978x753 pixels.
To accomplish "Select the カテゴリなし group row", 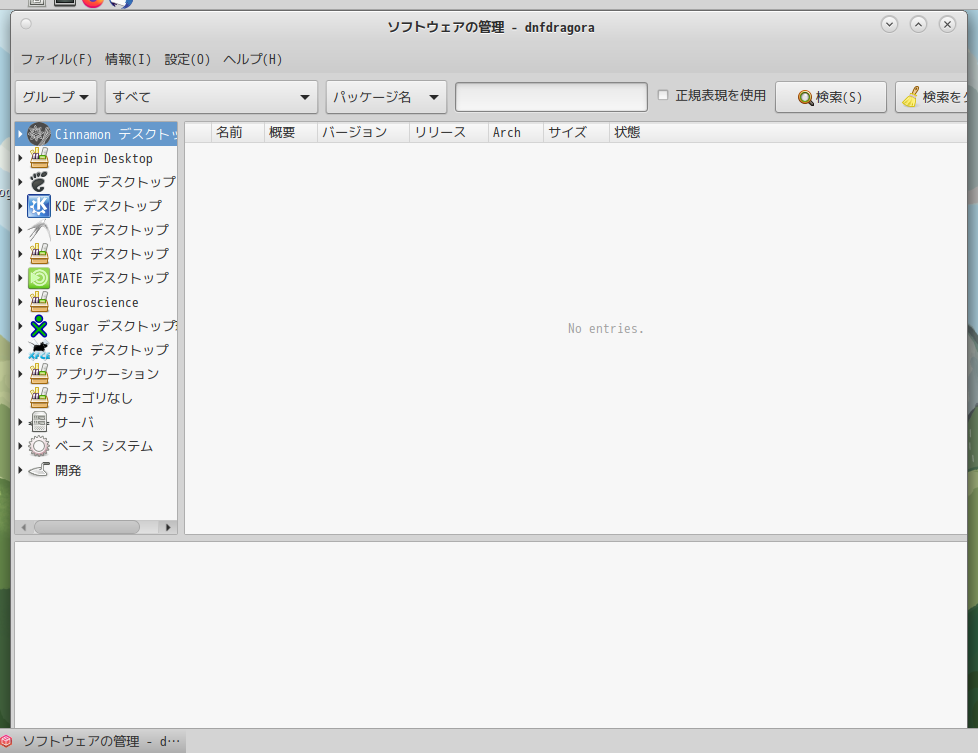I will pos(97,397).
